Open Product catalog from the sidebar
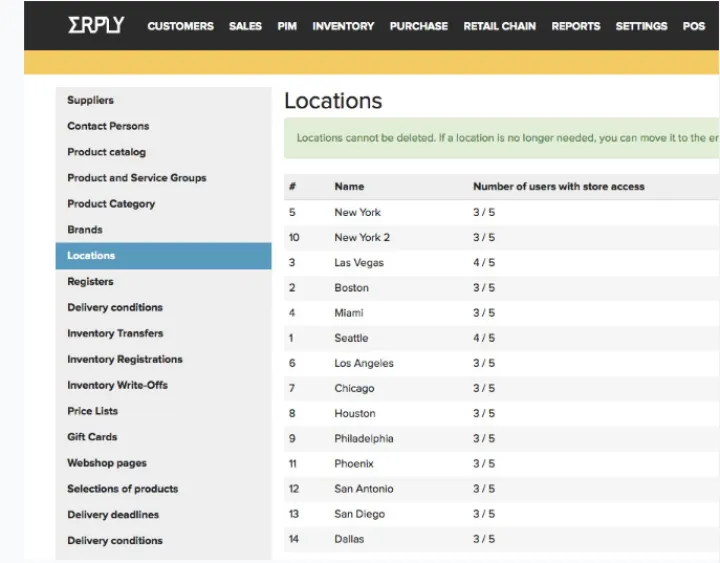 click(x=106, y=152)
